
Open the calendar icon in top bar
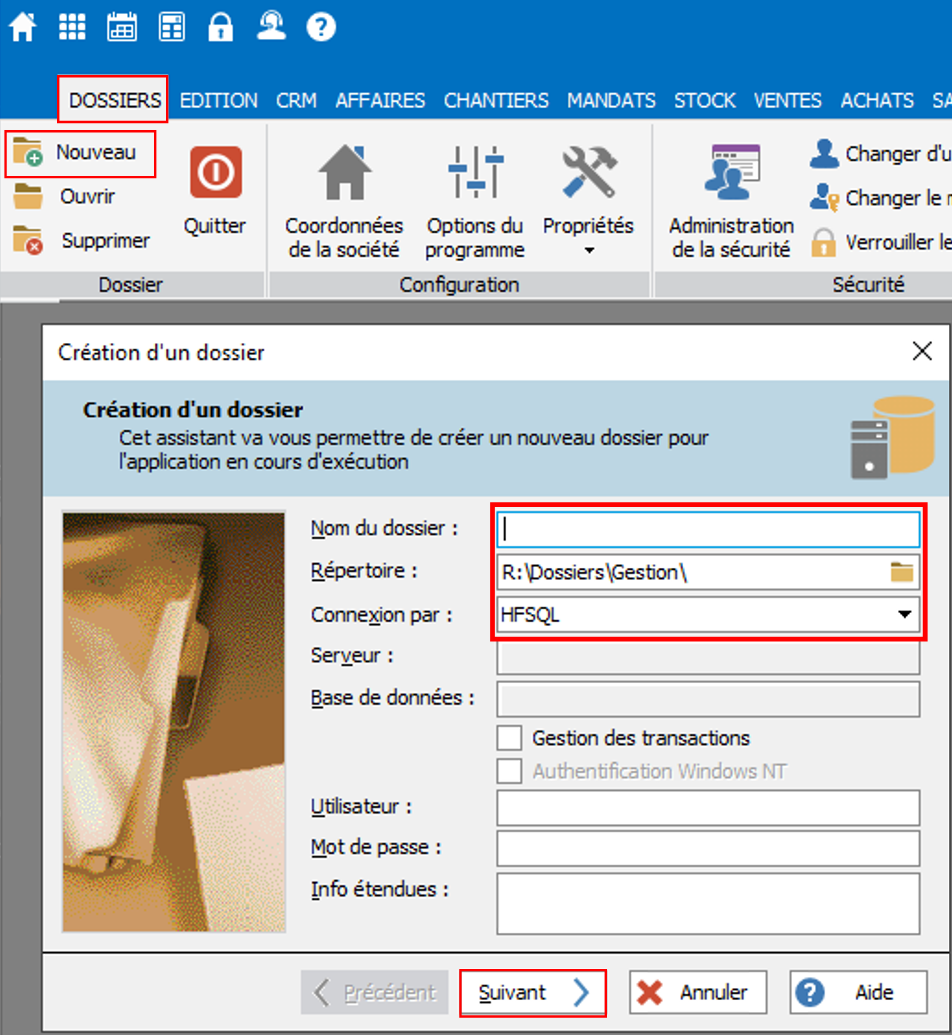tap(122, 28)
